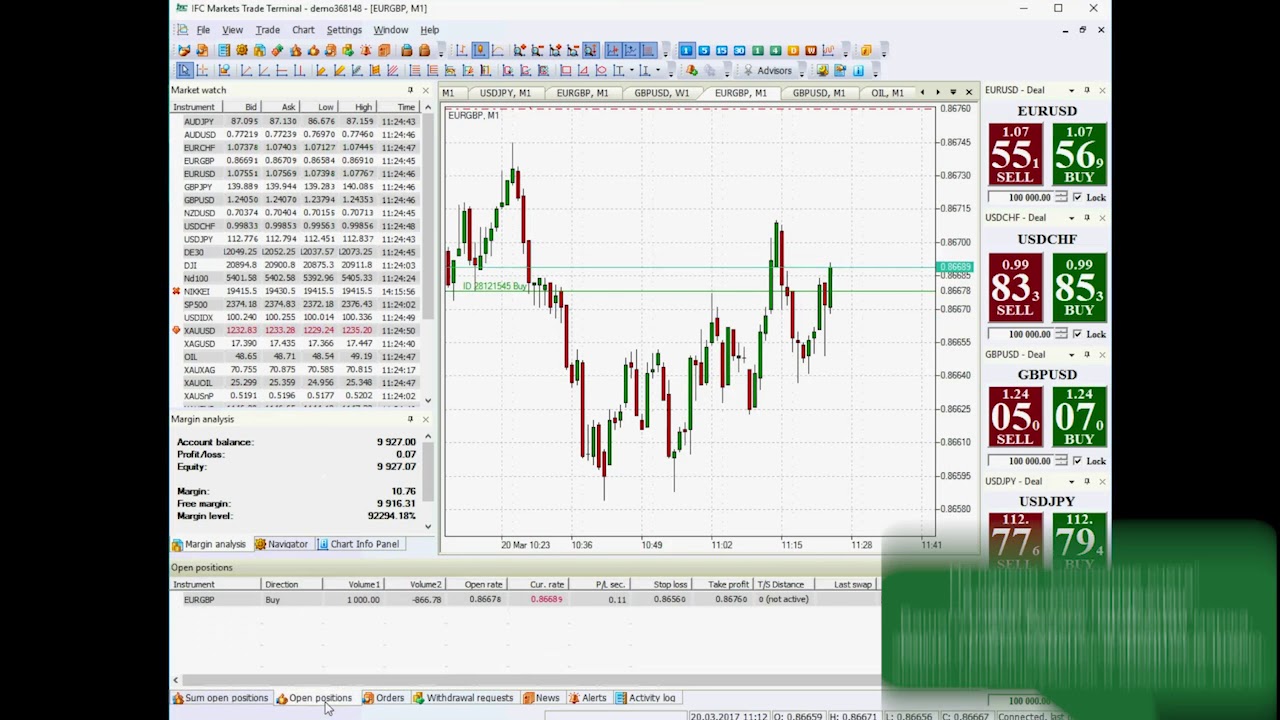Switch to USDJPY, M1 chart tab
The width and height of the screenshot is (1280, 720).
tap(505, 93)
